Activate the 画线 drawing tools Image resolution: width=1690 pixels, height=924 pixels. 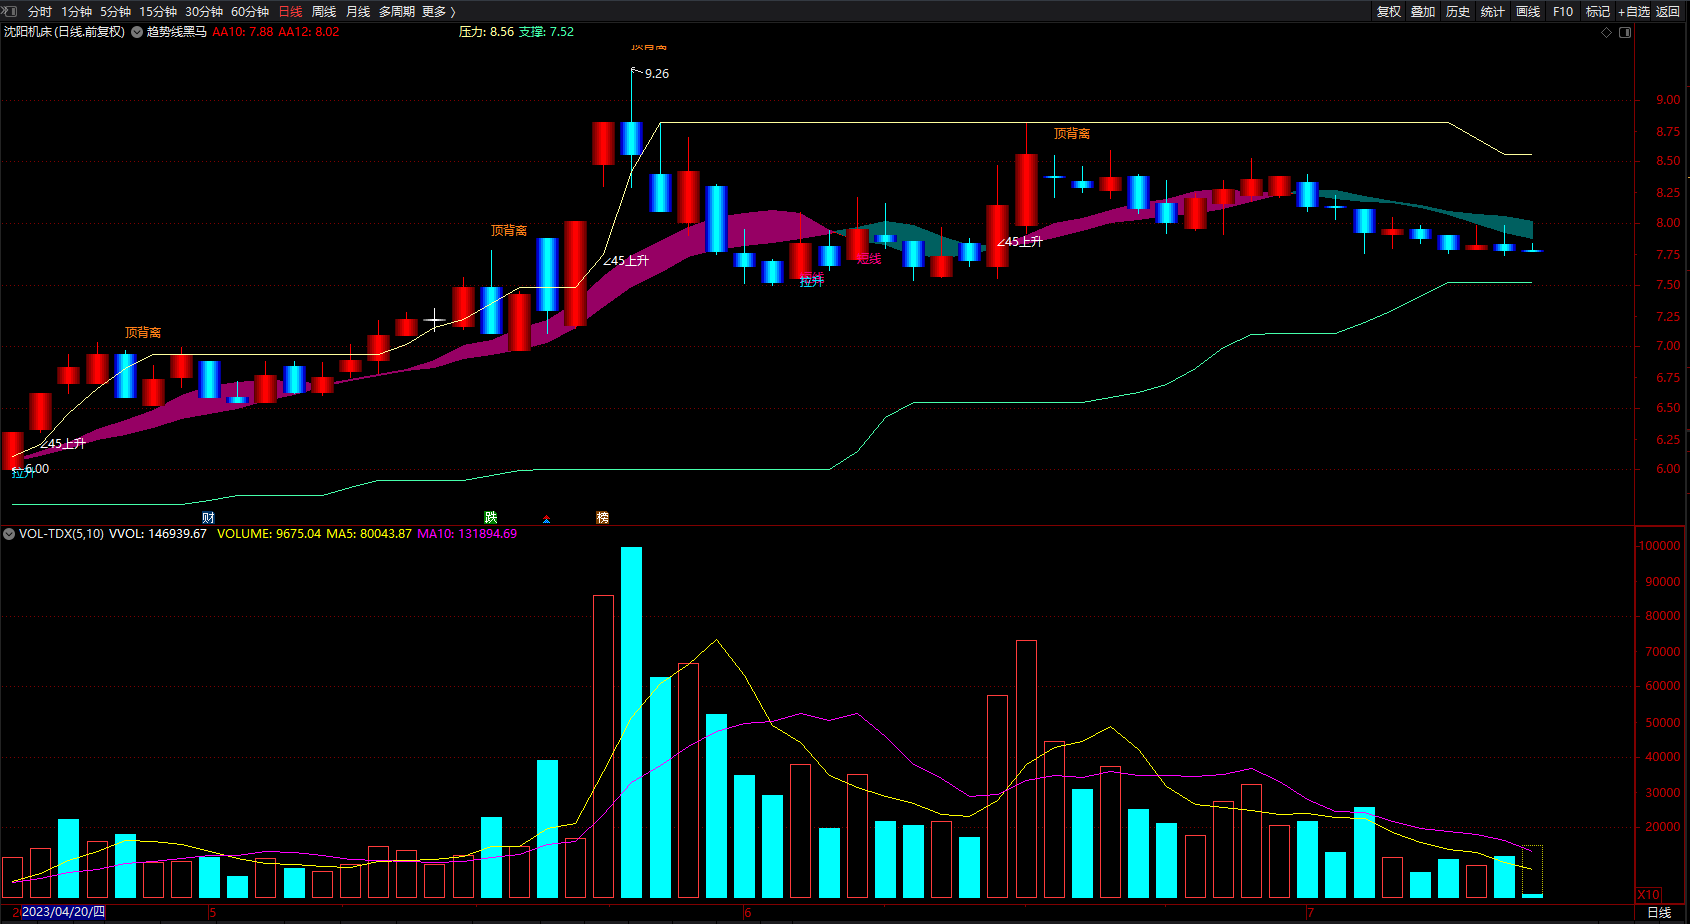tap(1528, 12)
